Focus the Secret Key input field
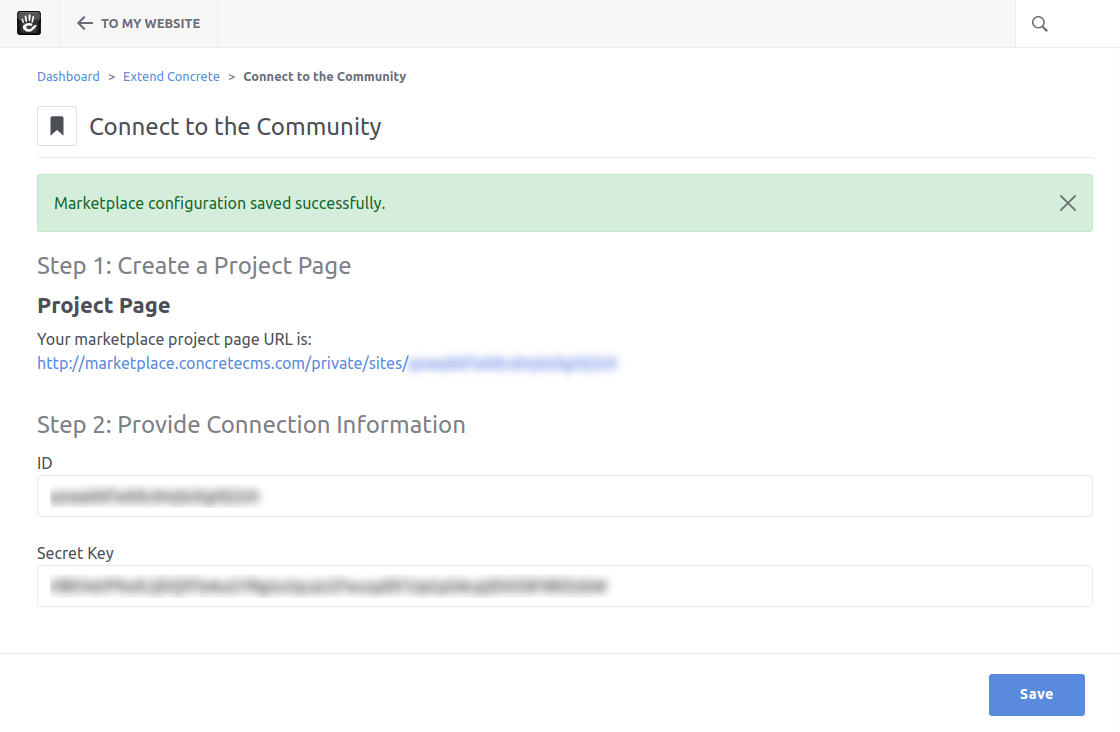Viewport: 1120px width, 732px height. (564, 586)
